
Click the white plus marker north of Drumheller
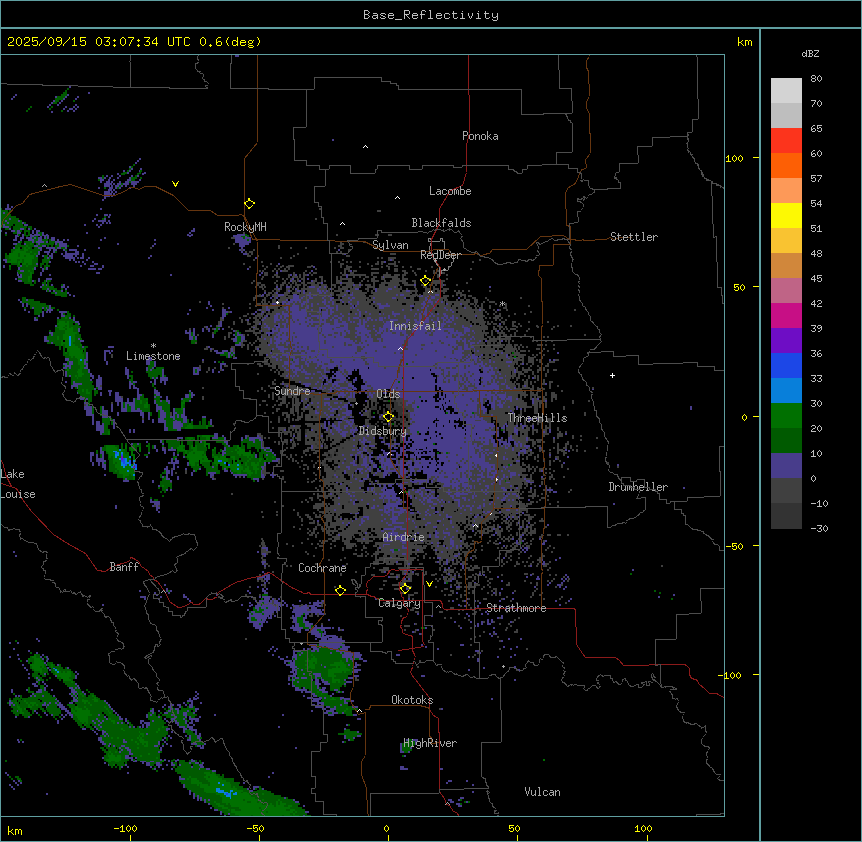coord(612,375)
